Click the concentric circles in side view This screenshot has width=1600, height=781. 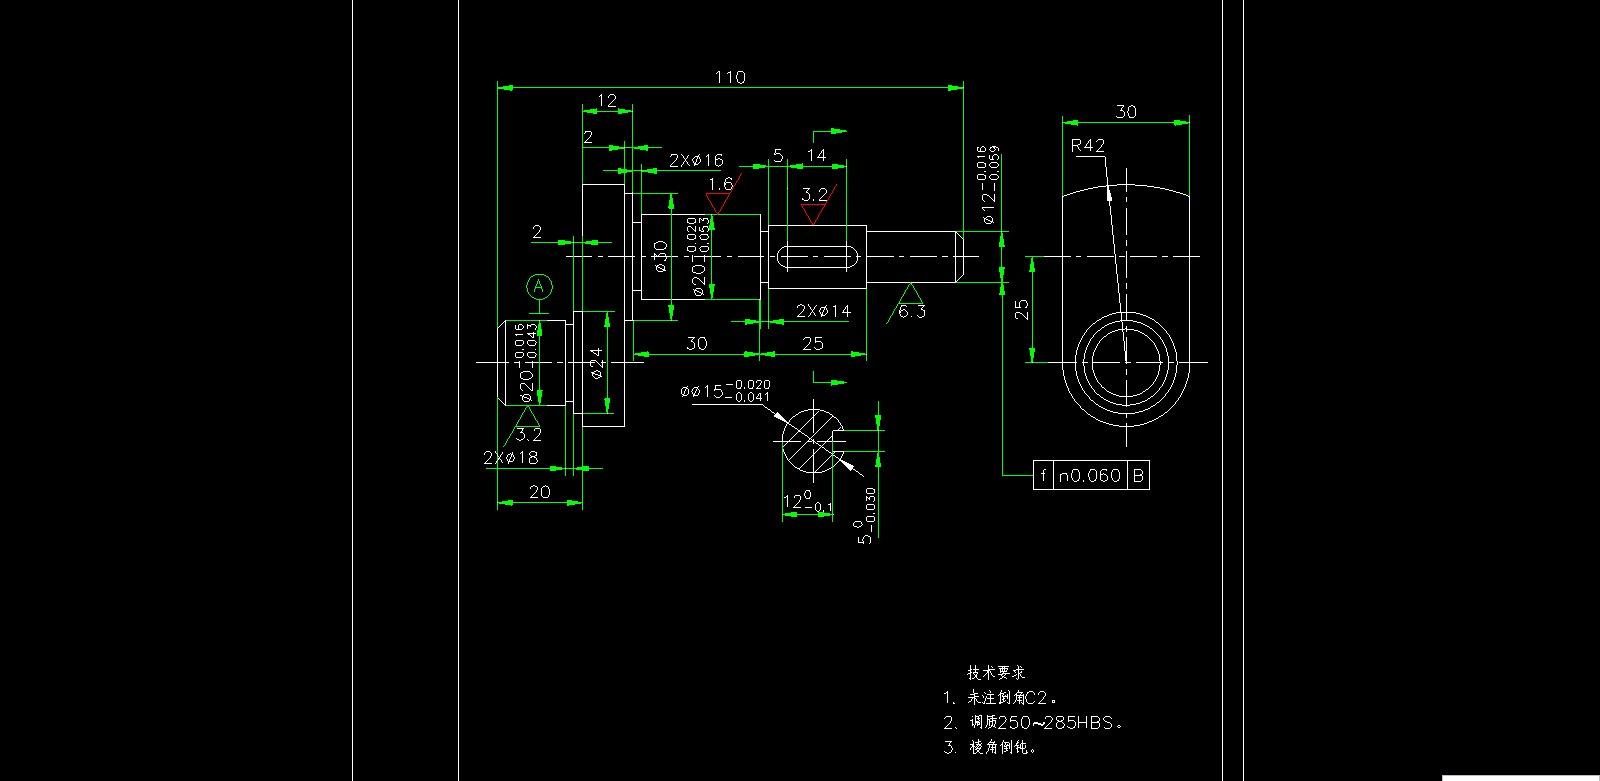pyautogui.click(x=1126, y=361)
